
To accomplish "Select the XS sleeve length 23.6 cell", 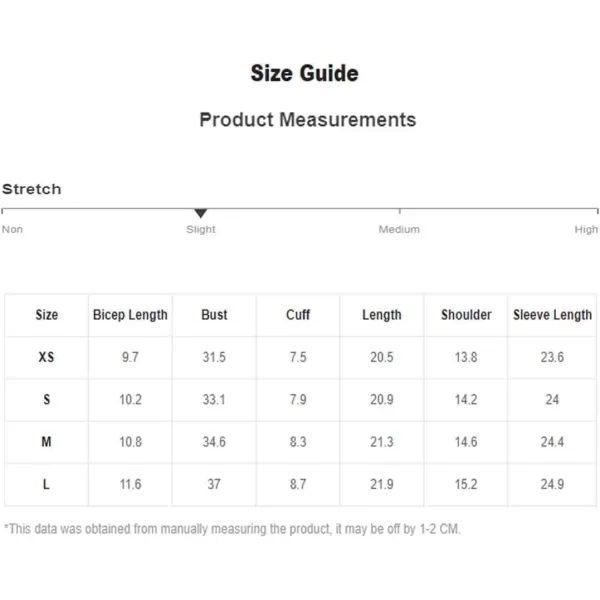I will [x=552, y=357].
